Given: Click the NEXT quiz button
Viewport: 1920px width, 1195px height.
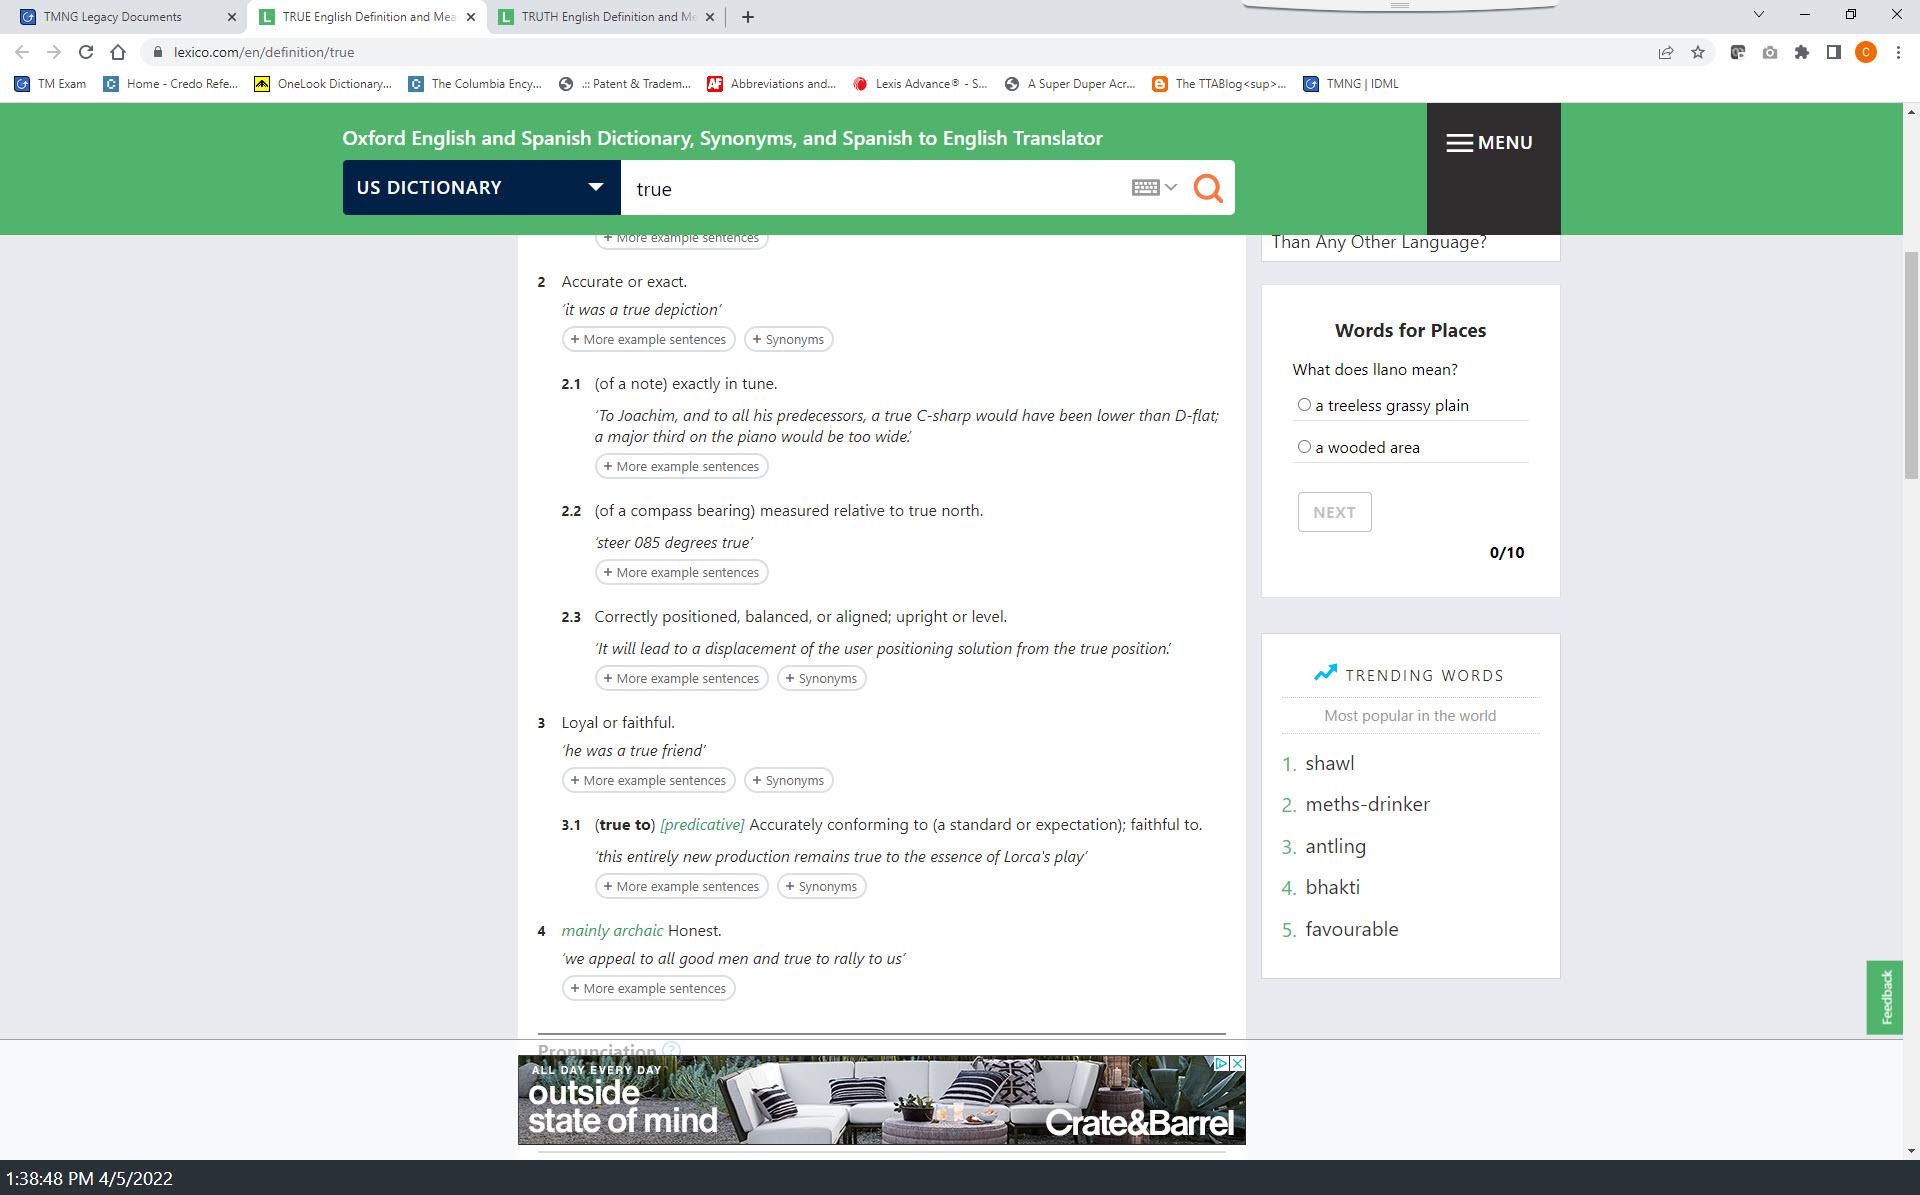Looking at the screenshot, I should pyautogui.click(x=1334, y=512).
